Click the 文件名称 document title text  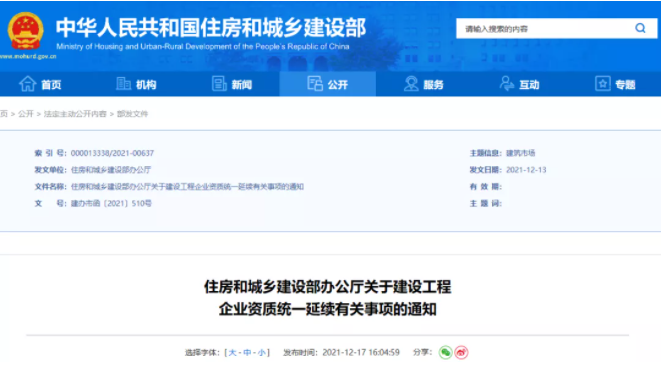(x=187, y=187)
